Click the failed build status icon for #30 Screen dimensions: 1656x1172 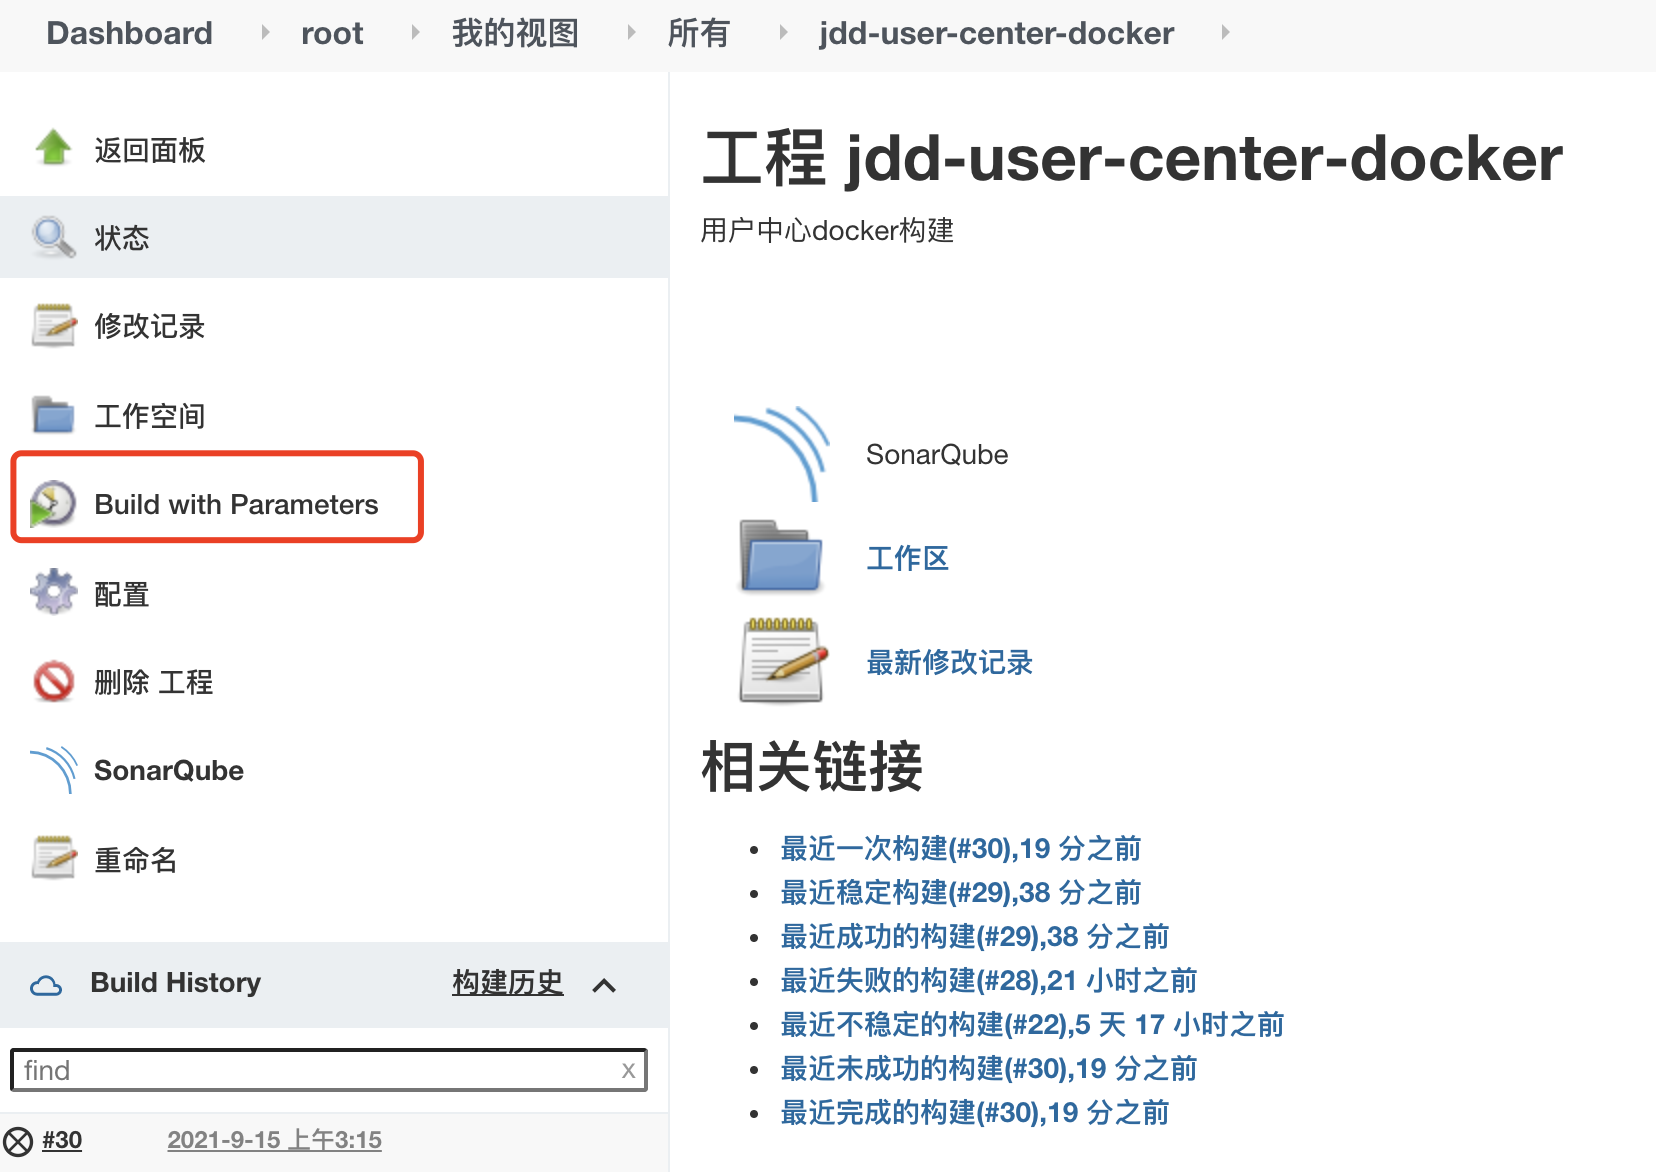click(x=18, y=1141)
